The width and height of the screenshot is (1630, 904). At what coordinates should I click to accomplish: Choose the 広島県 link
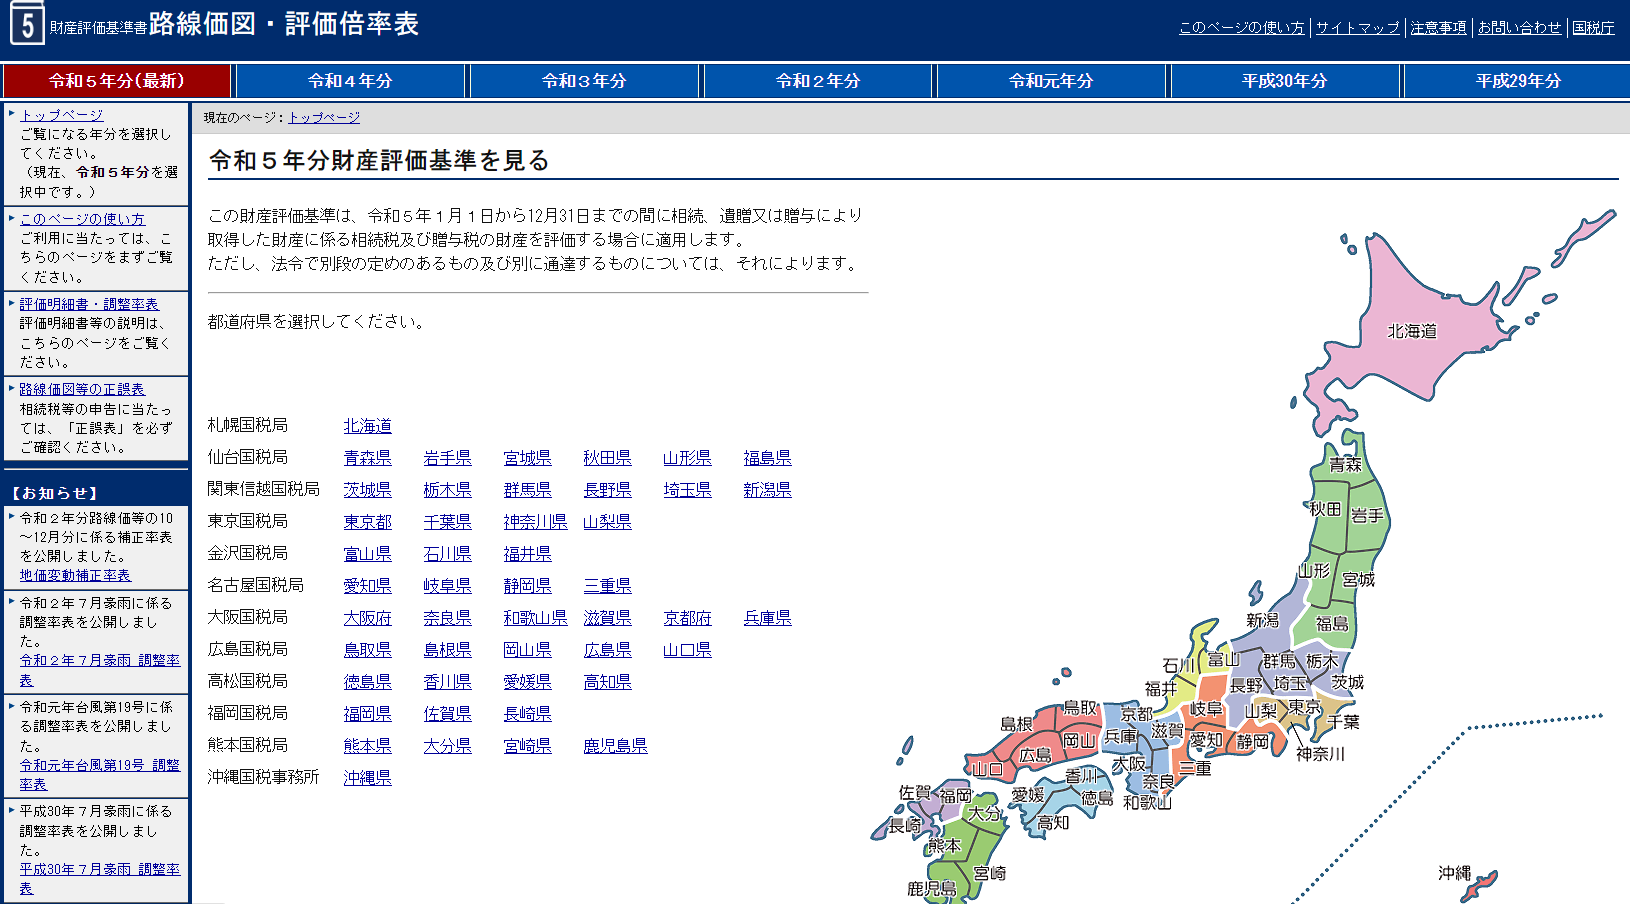pos(608,650)
